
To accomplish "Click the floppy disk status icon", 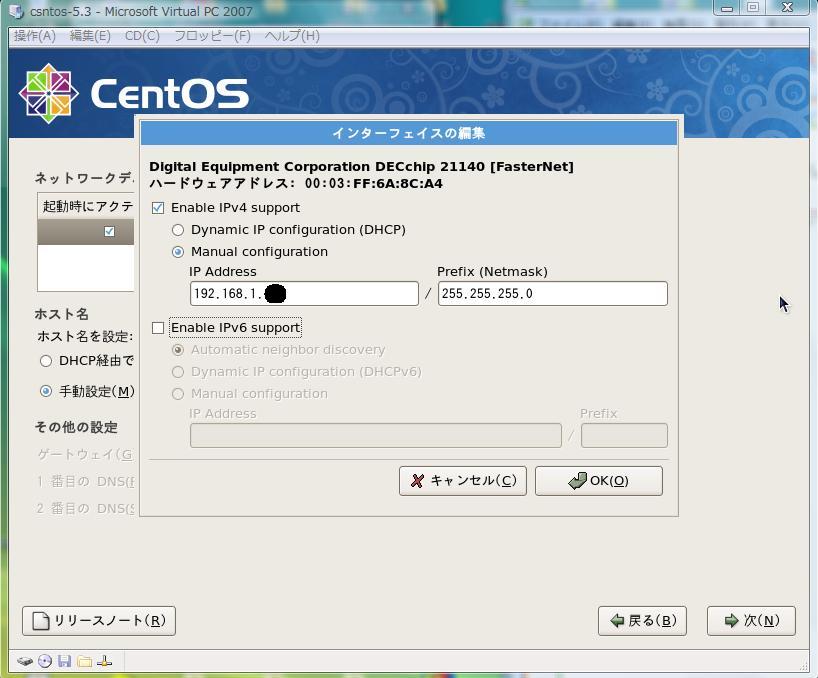I will [65, 661].
